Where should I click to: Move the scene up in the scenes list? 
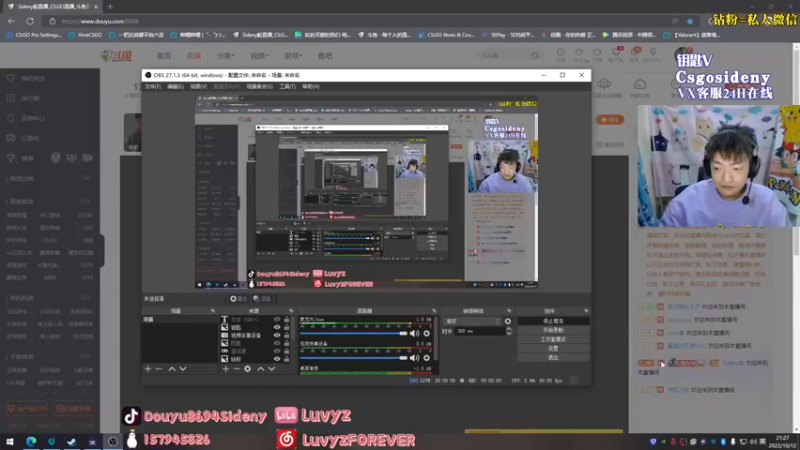[172, 368]
